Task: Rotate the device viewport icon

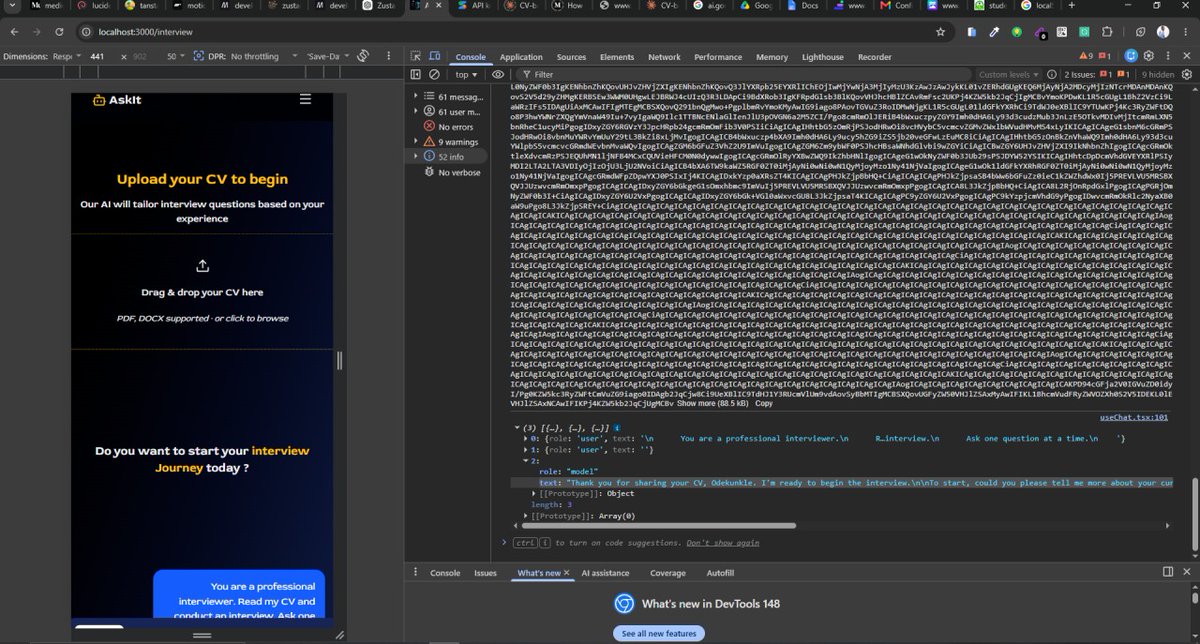Action: pos(365,57)
